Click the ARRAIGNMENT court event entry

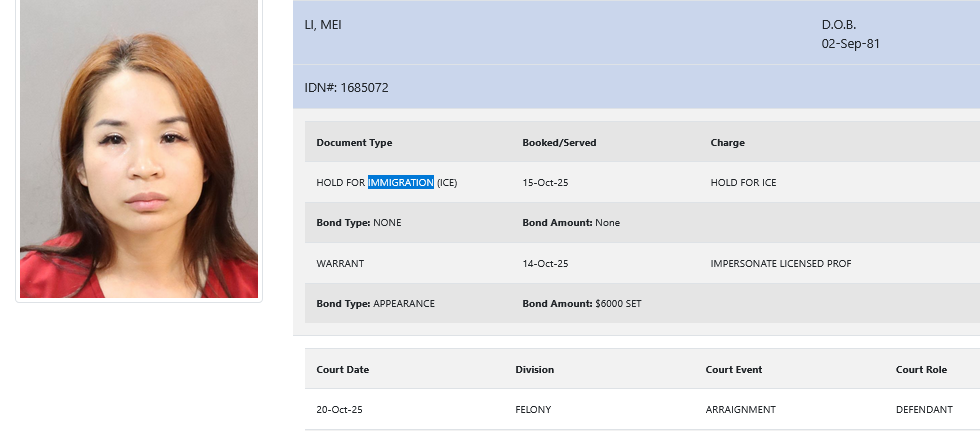click(x=740, y=410)
